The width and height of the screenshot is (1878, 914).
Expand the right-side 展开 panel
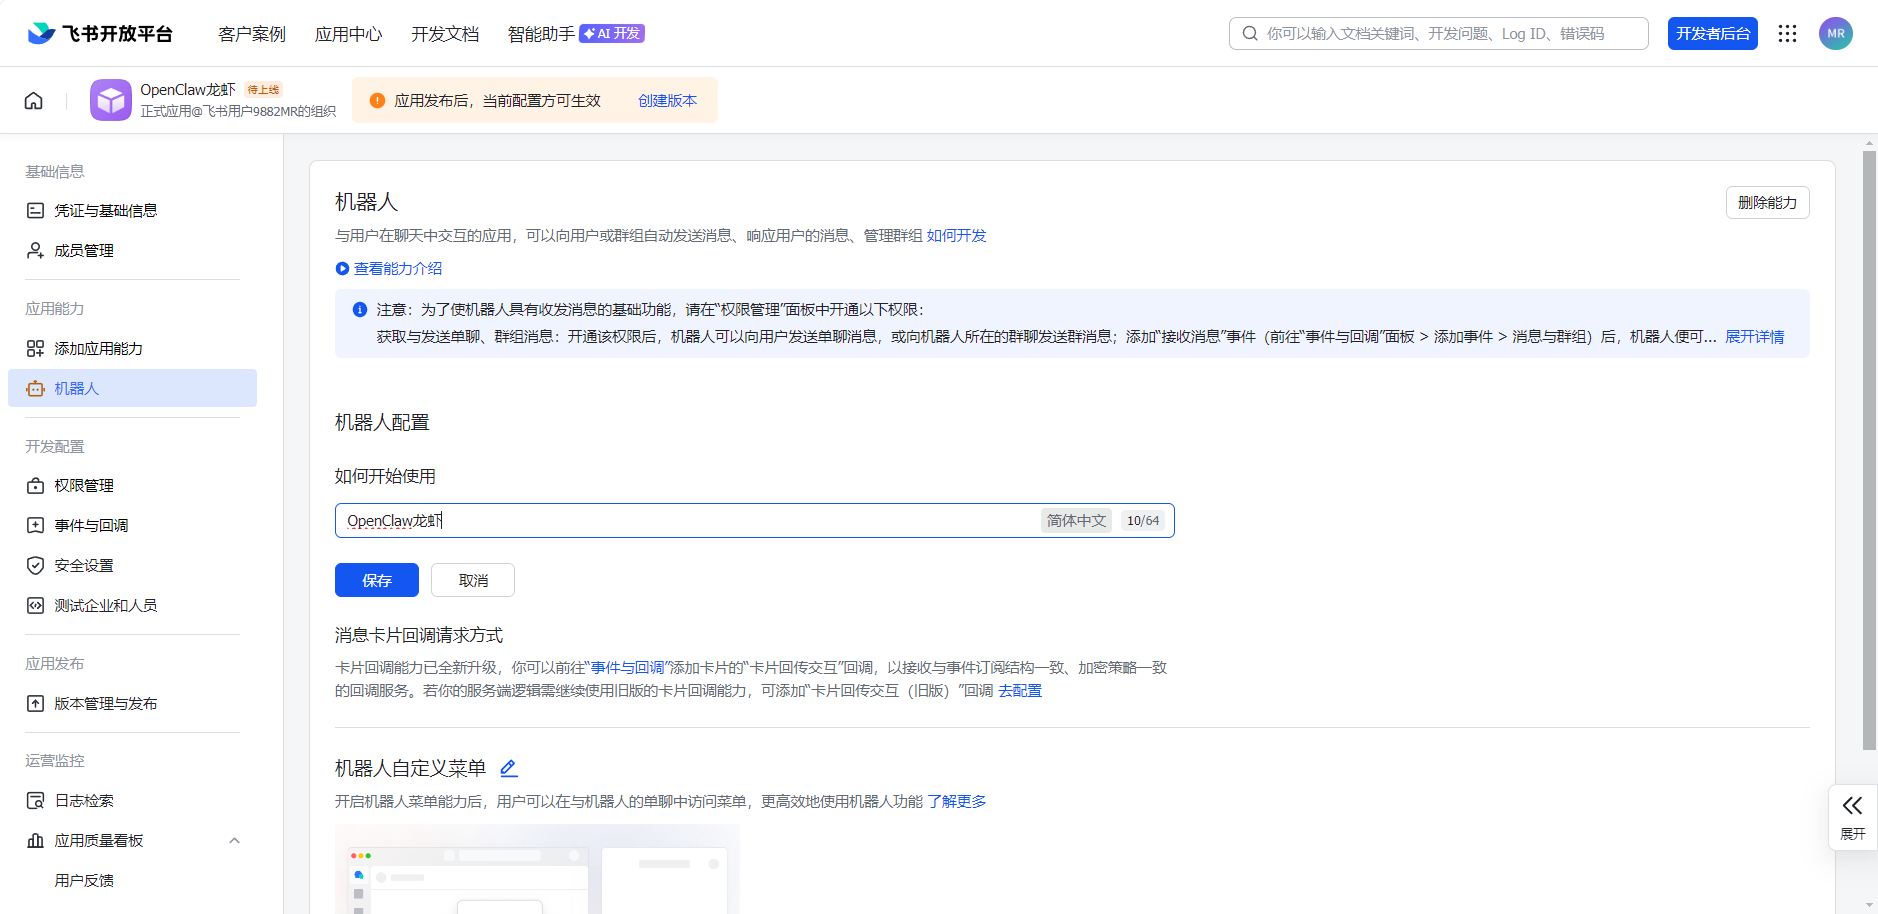point(1851,815)
